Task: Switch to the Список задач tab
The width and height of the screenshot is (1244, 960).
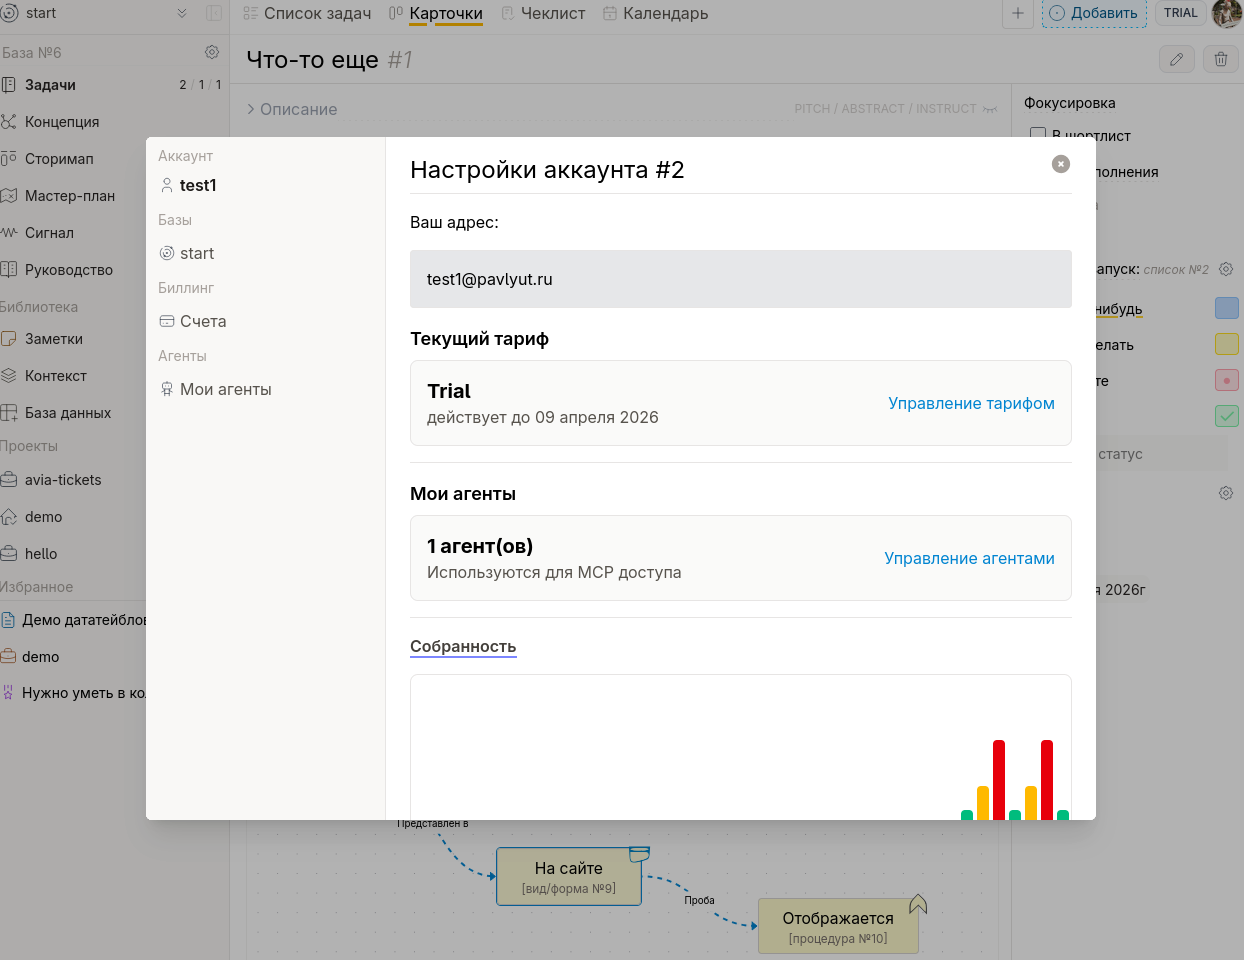Action: [x=307, y=13]
